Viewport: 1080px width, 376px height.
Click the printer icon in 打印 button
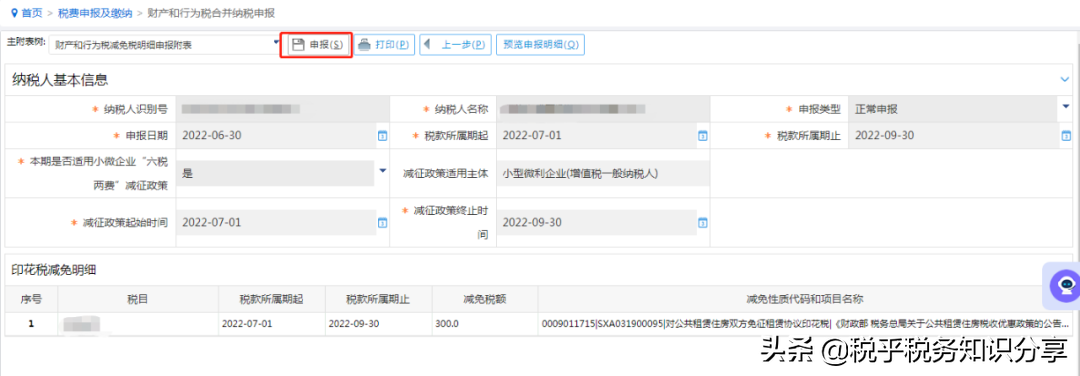pyautogui.click(x=364, y=45)
